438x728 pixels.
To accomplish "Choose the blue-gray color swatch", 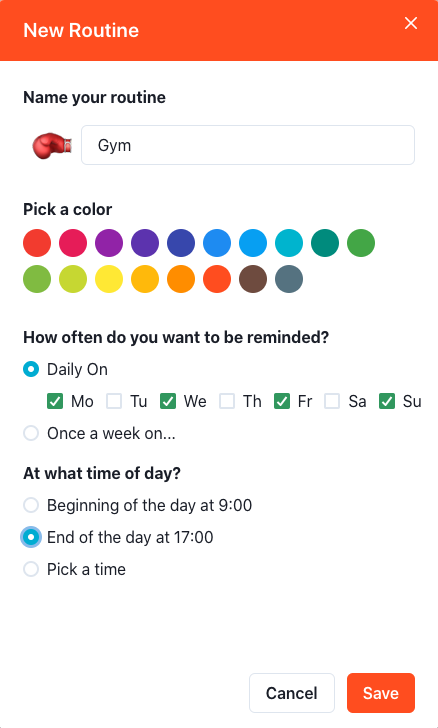I will [289, 279].
